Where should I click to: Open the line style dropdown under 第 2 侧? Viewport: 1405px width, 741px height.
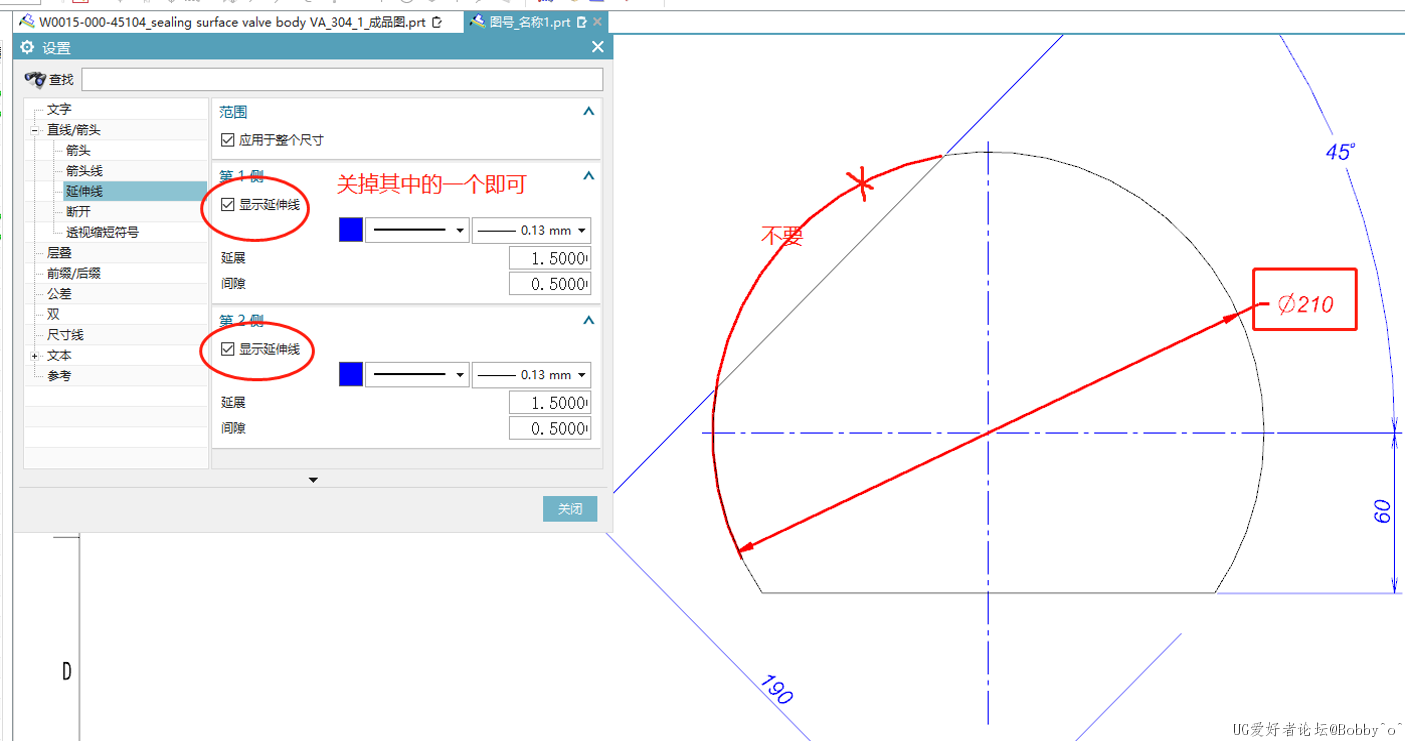[417, 374]
